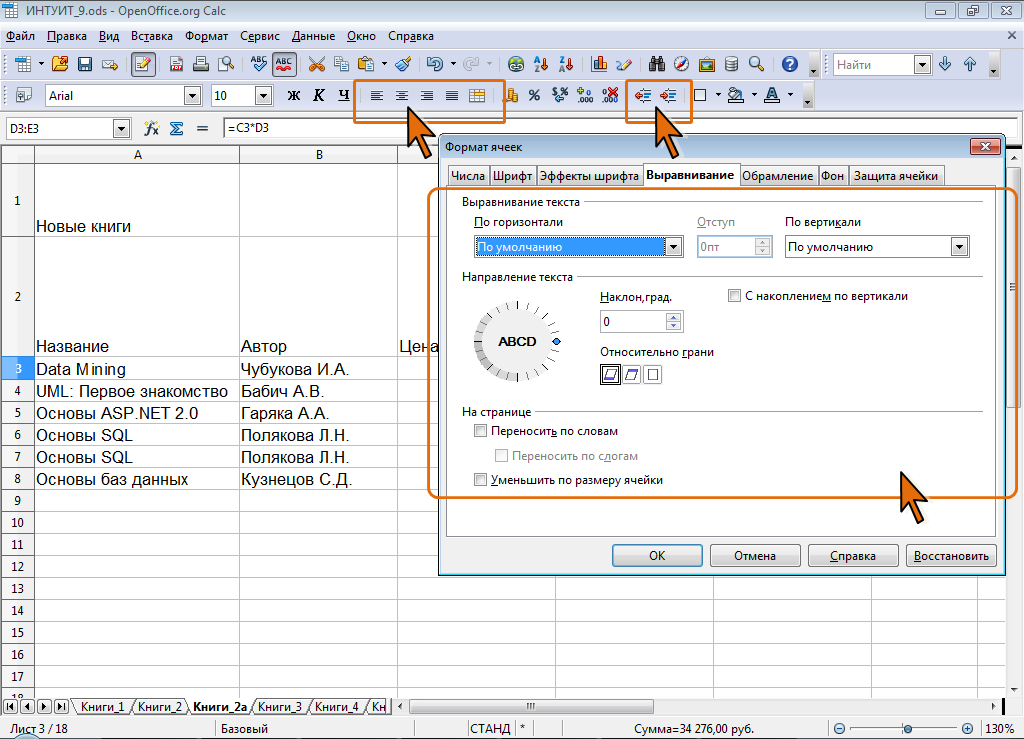Sort descending

[566, 64]
